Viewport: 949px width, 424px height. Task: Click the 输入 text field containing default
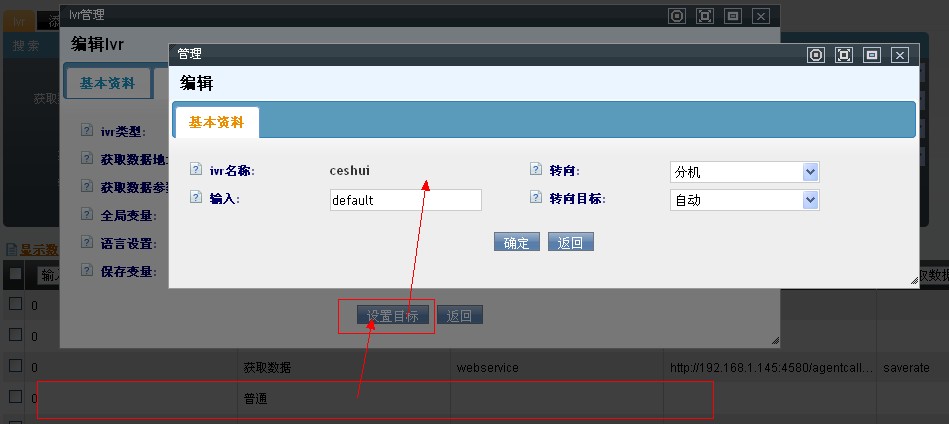pos(405,200)
